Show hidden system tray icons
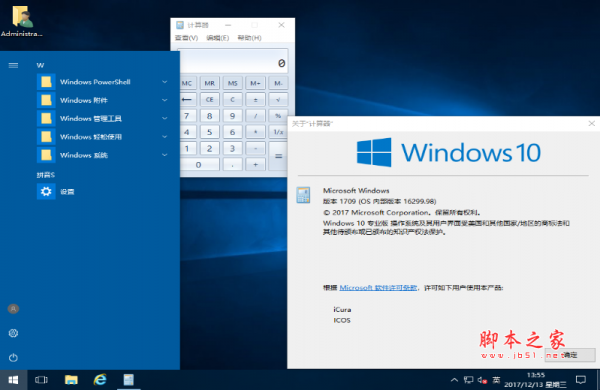Image resolution: width=600 pixels, height=390 pixels. pyautogui.click(x=454, y=380)
